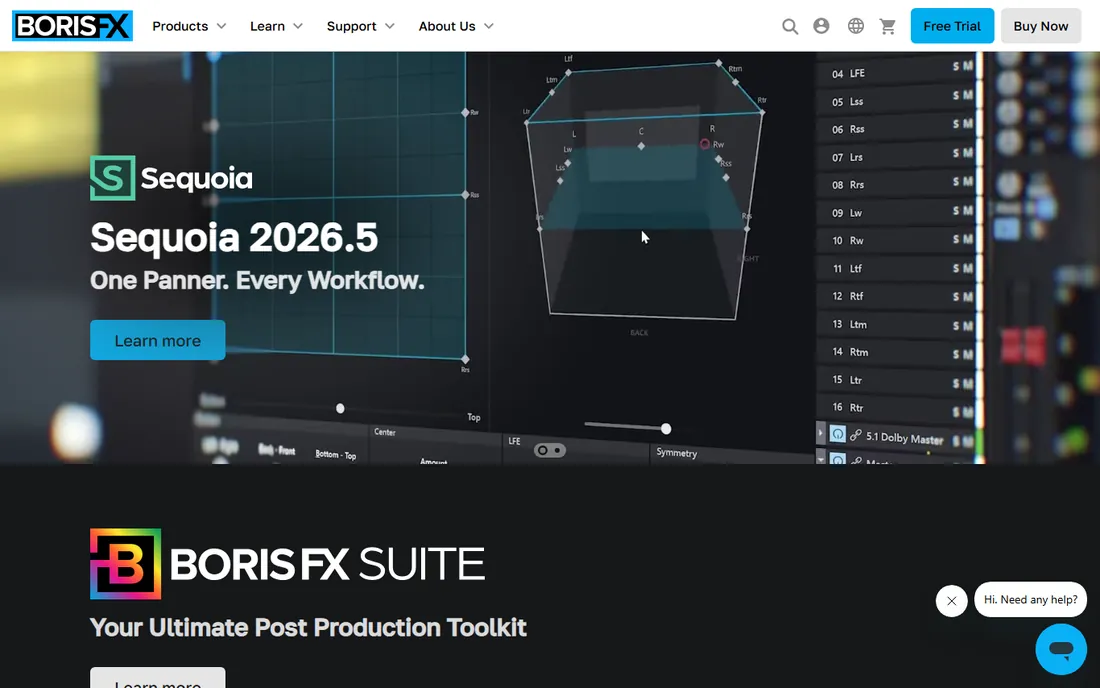The height and width of the screenshot is (688, 1100).
Task: Click the "Sequoia 2026.5" heading
Action: 234,238
